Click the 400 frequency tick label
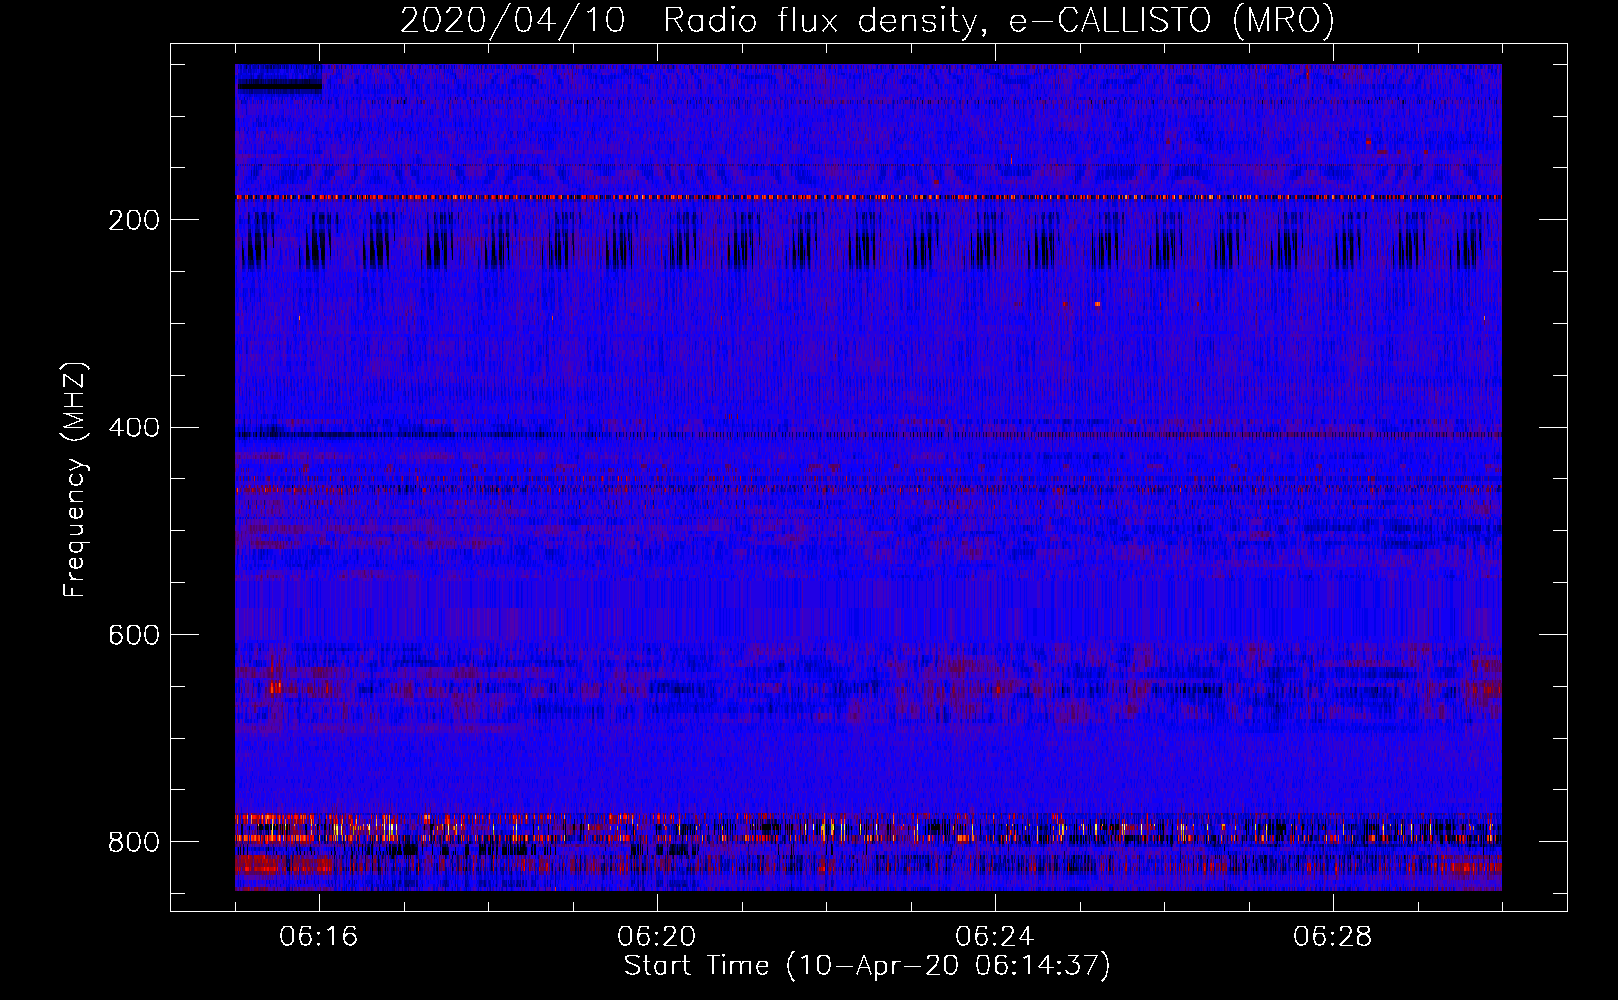Screen dimensions: 1618x1000 point(133,428)
